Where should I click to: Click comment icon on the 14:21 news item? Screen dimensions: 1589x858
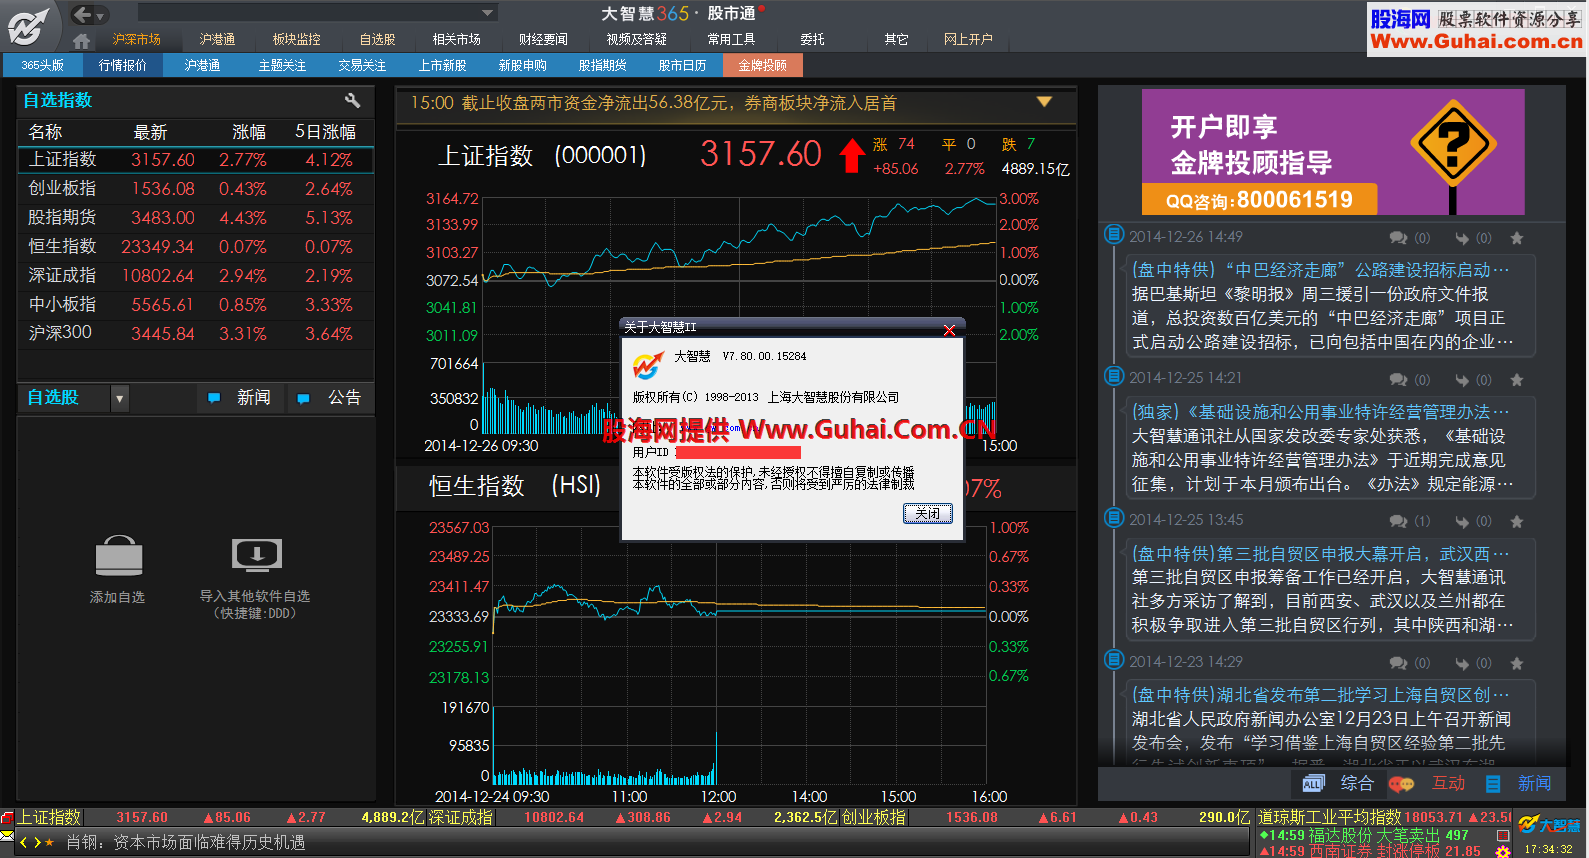1398,380
